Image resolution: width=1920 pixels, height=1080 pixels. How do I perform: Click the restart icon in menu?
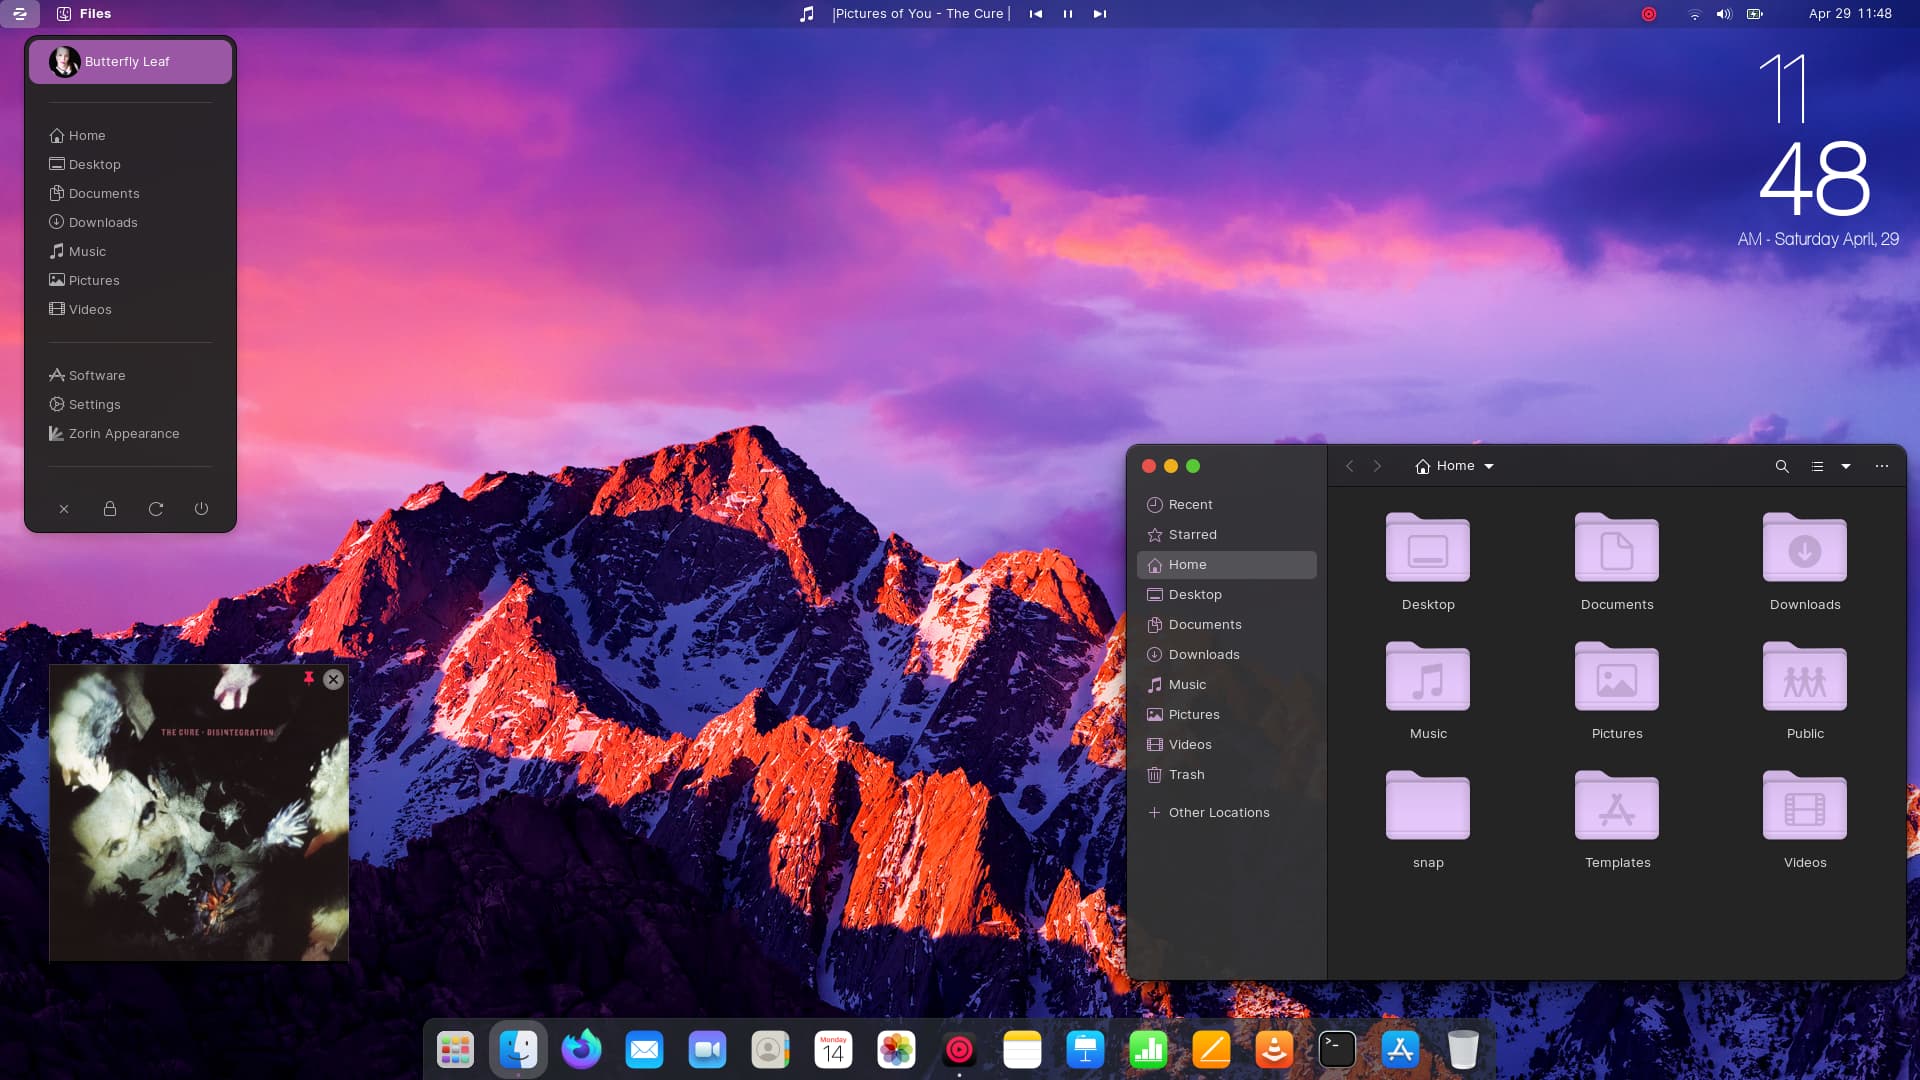pyautogui.click(x=156, y=509)
